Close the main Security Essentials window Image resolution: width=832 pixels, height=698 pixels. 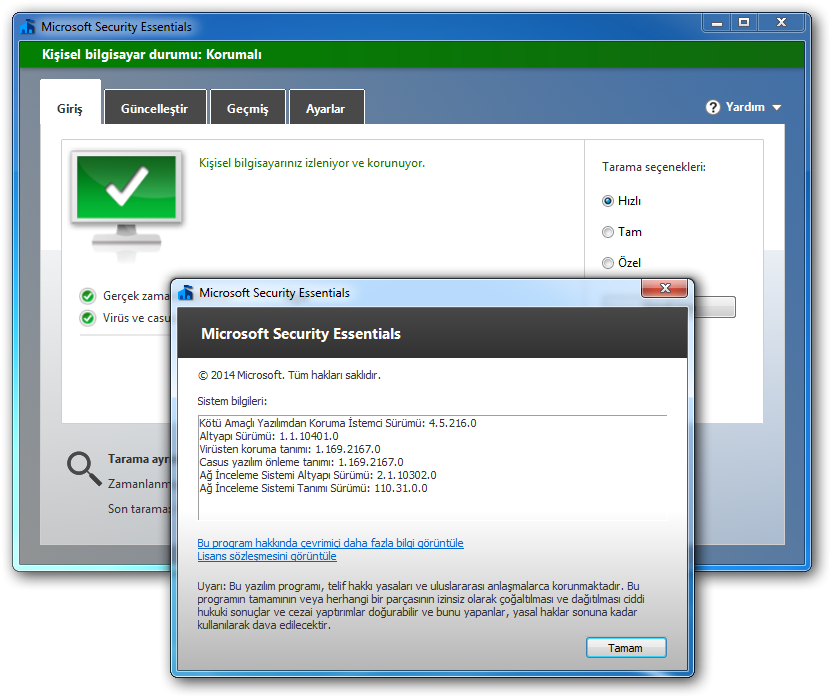coord(781,23)
